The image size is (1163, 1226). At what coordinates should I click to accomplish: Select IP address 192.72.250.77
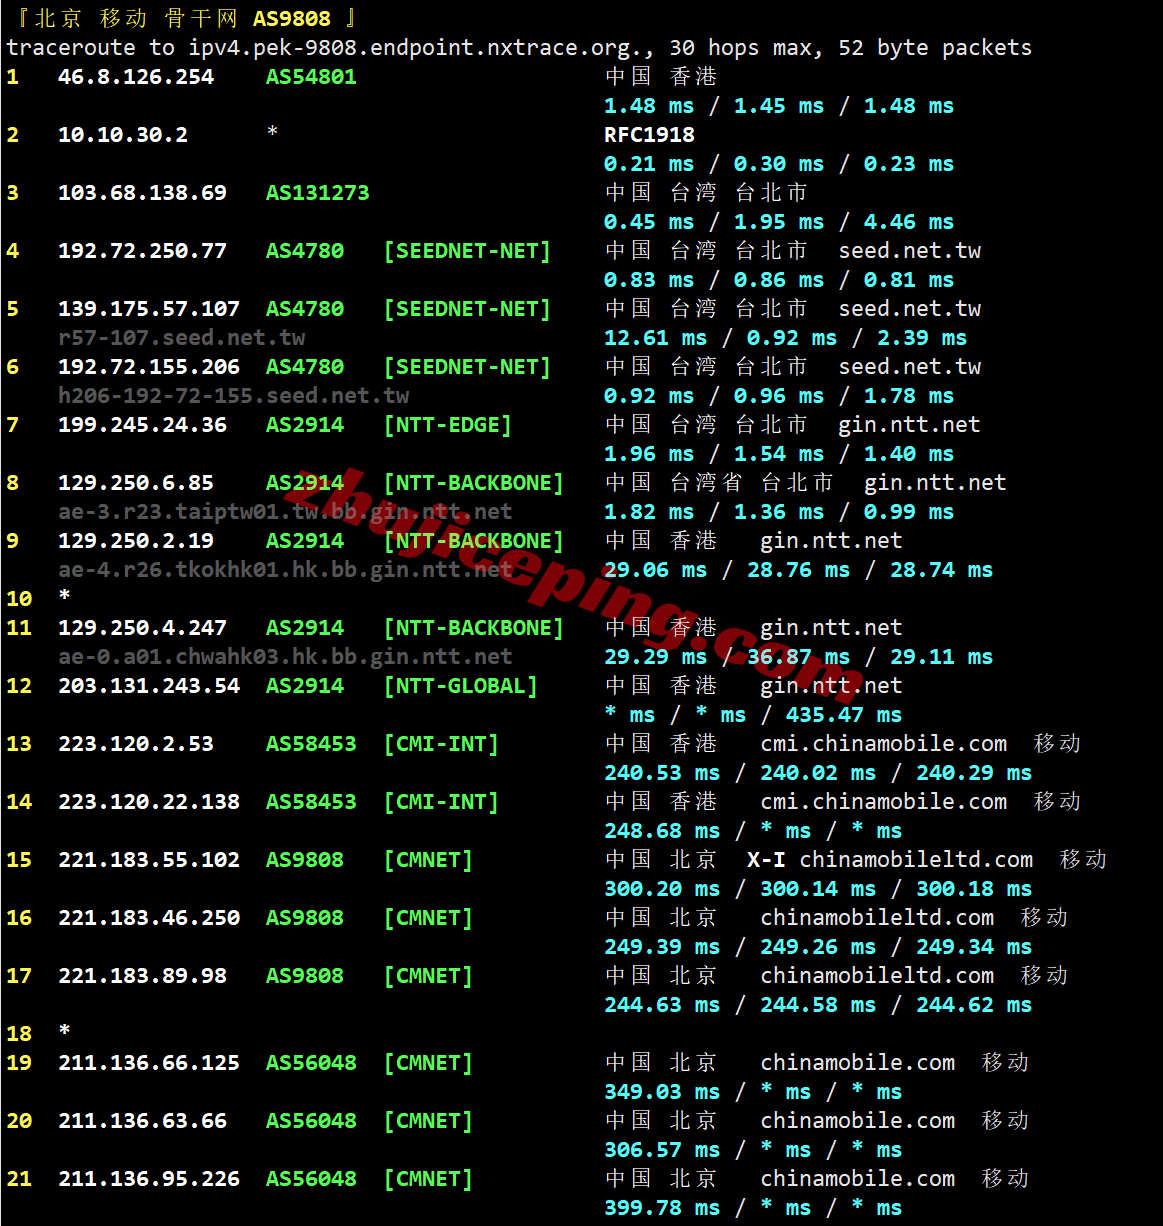click(x=142, y=251)
